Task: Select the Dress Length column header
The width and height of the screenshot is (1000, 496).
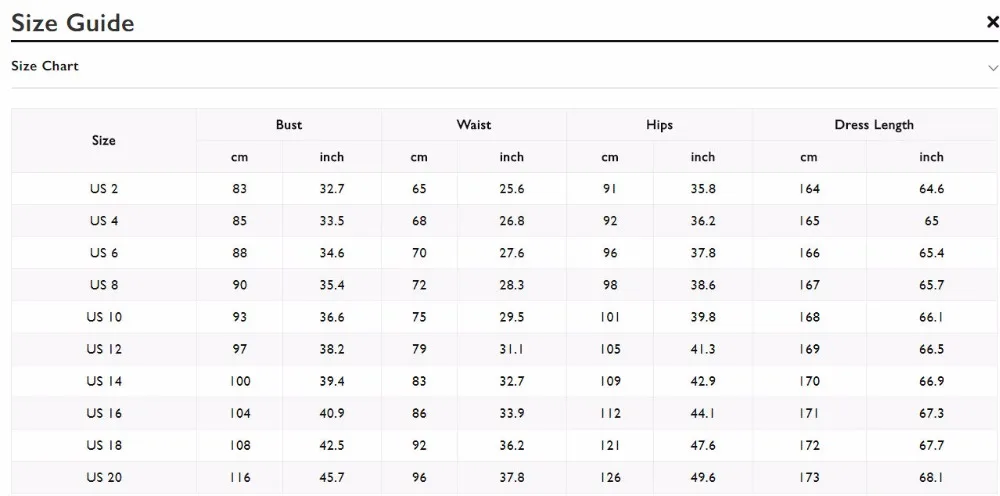Action: point(874,125)
